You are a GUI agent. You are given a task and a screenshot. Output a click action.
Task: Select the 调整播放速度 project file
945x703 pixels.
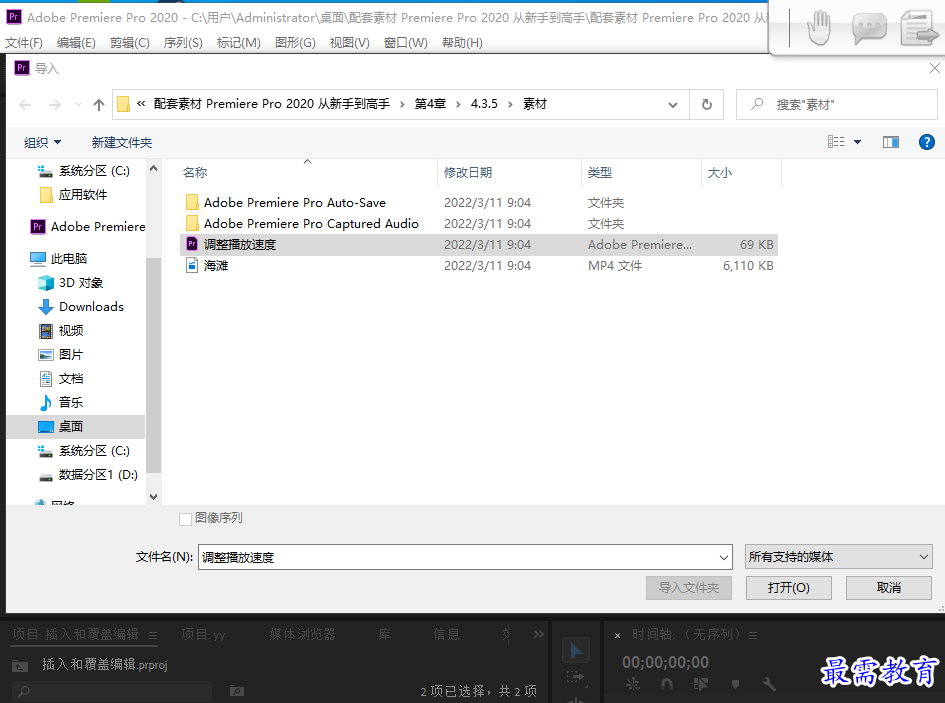(479, 245)
